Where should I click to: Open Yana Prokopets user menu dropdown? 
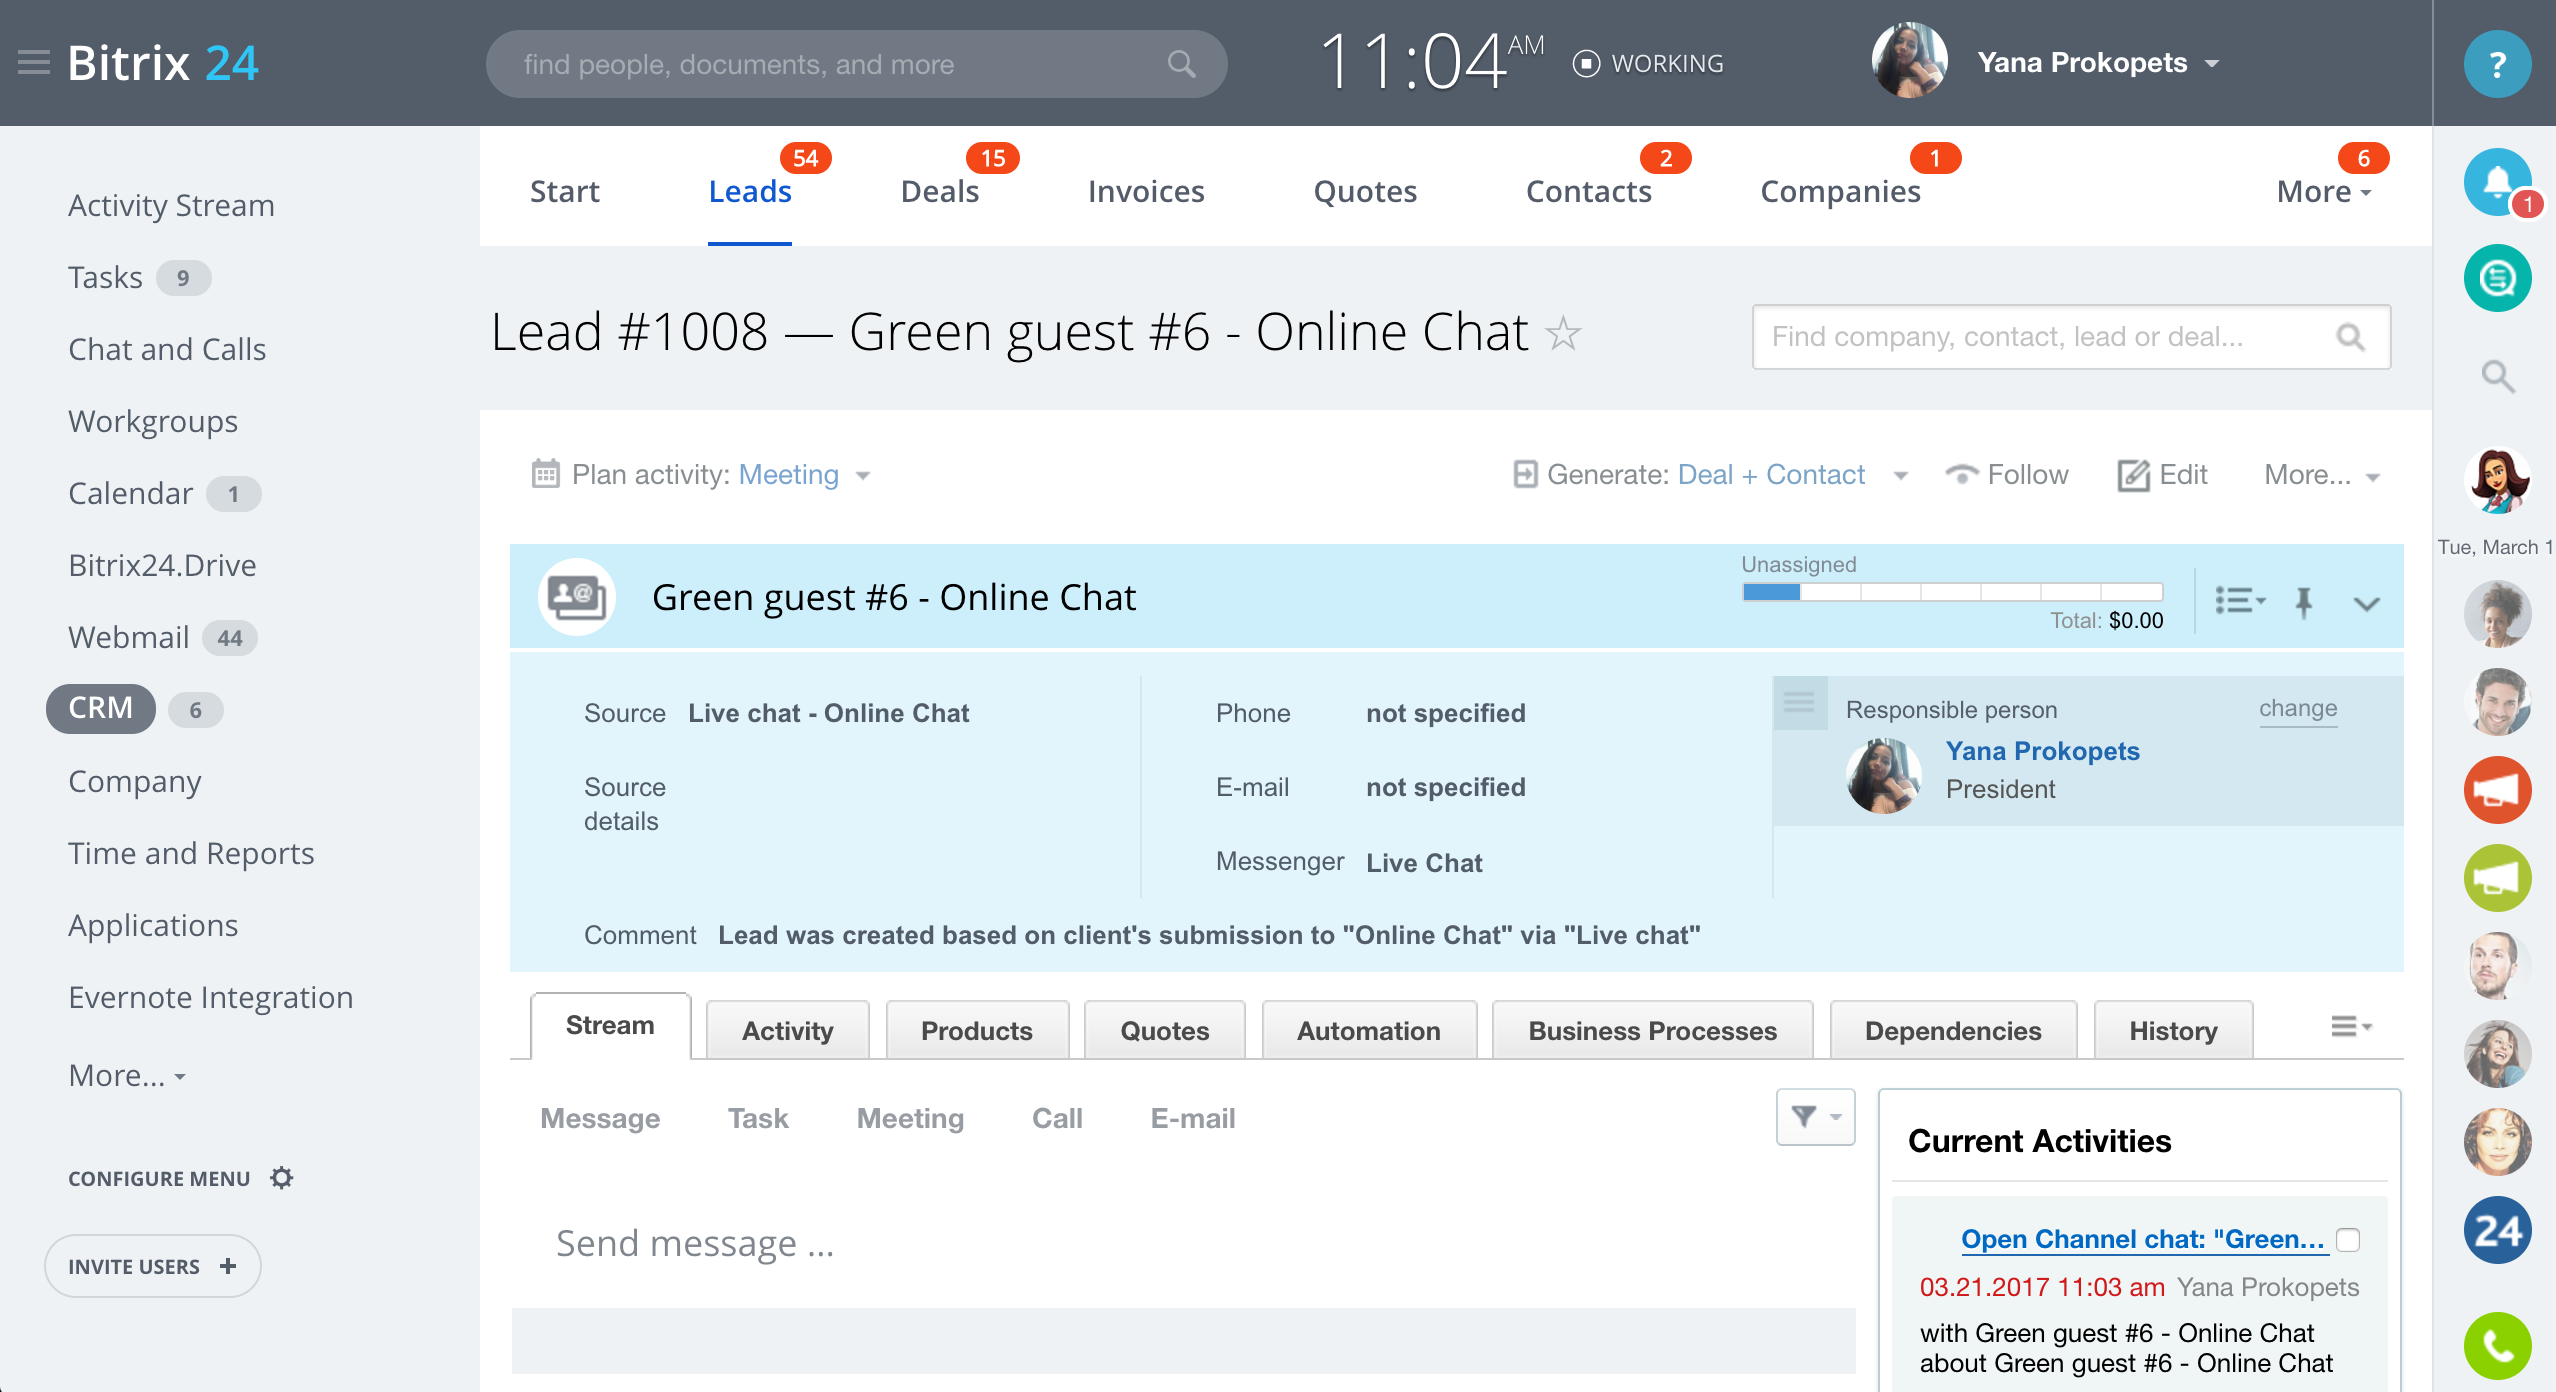pyautogui.click(x=2212, y=64)
